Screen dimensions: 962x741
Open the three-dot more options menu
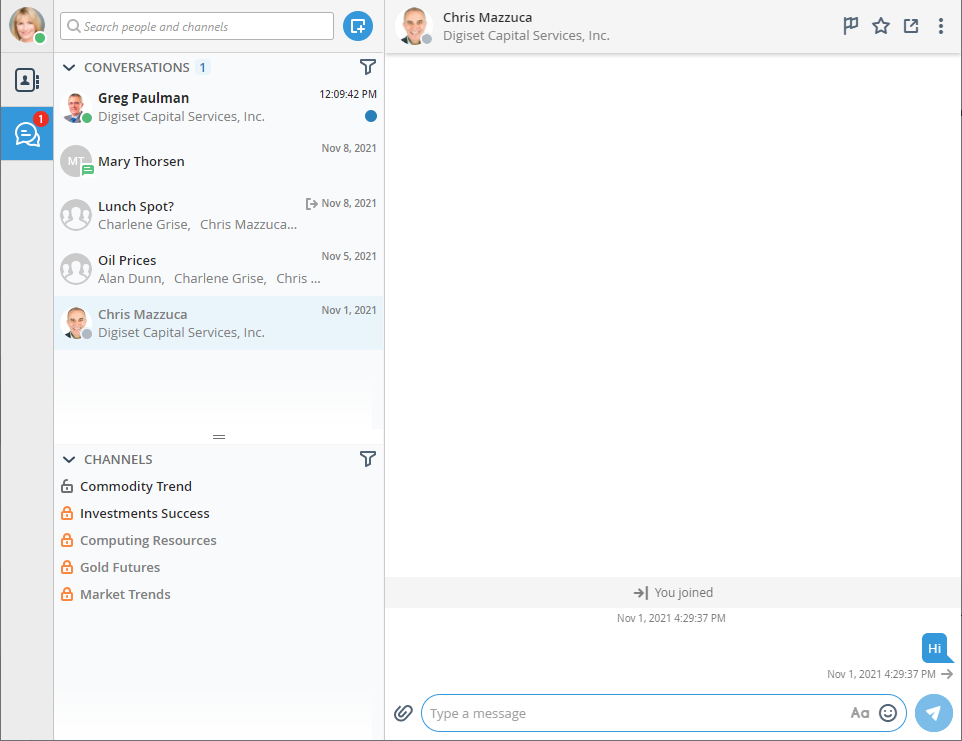(x=941, y=26)
